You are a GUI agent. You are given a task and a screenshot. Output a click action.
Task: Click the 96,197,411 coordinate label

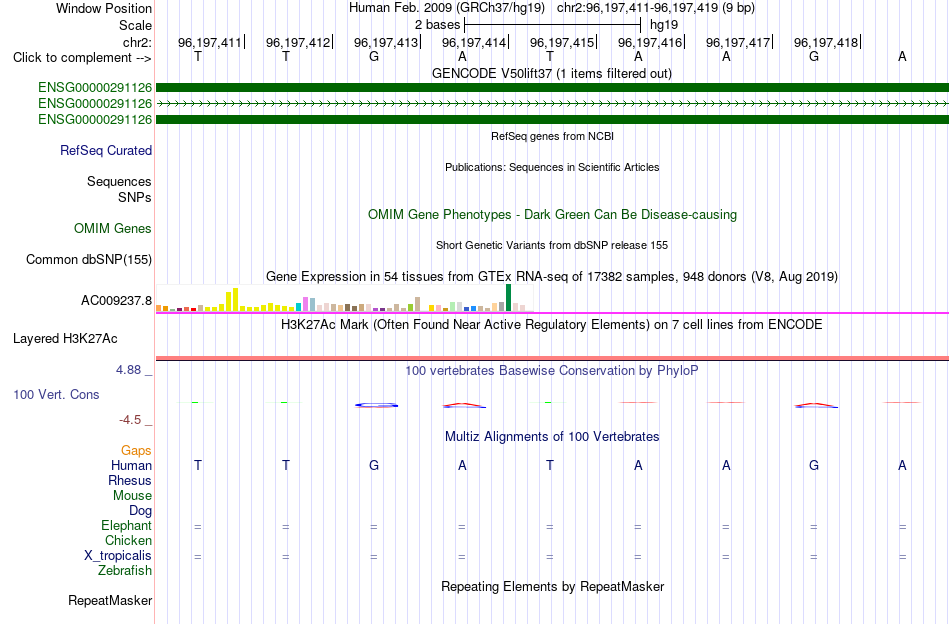(x=209, y=42)
